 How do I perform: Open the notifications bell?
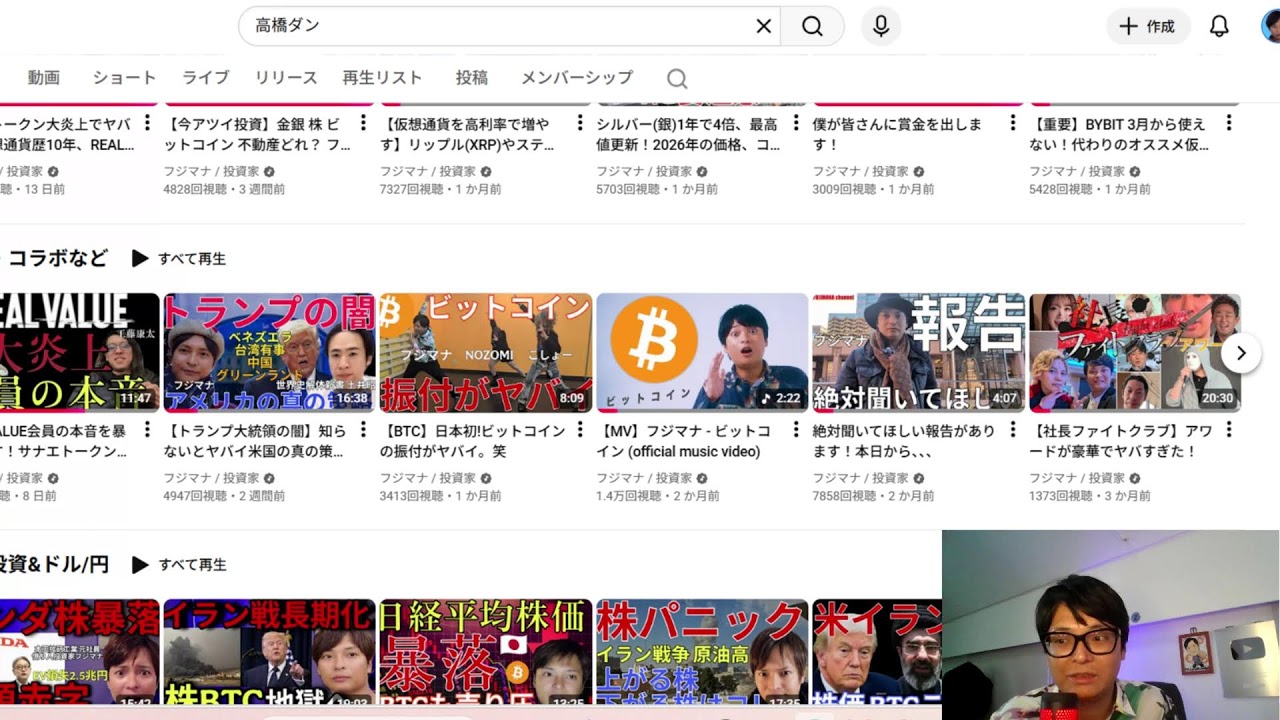(1218, 26)
